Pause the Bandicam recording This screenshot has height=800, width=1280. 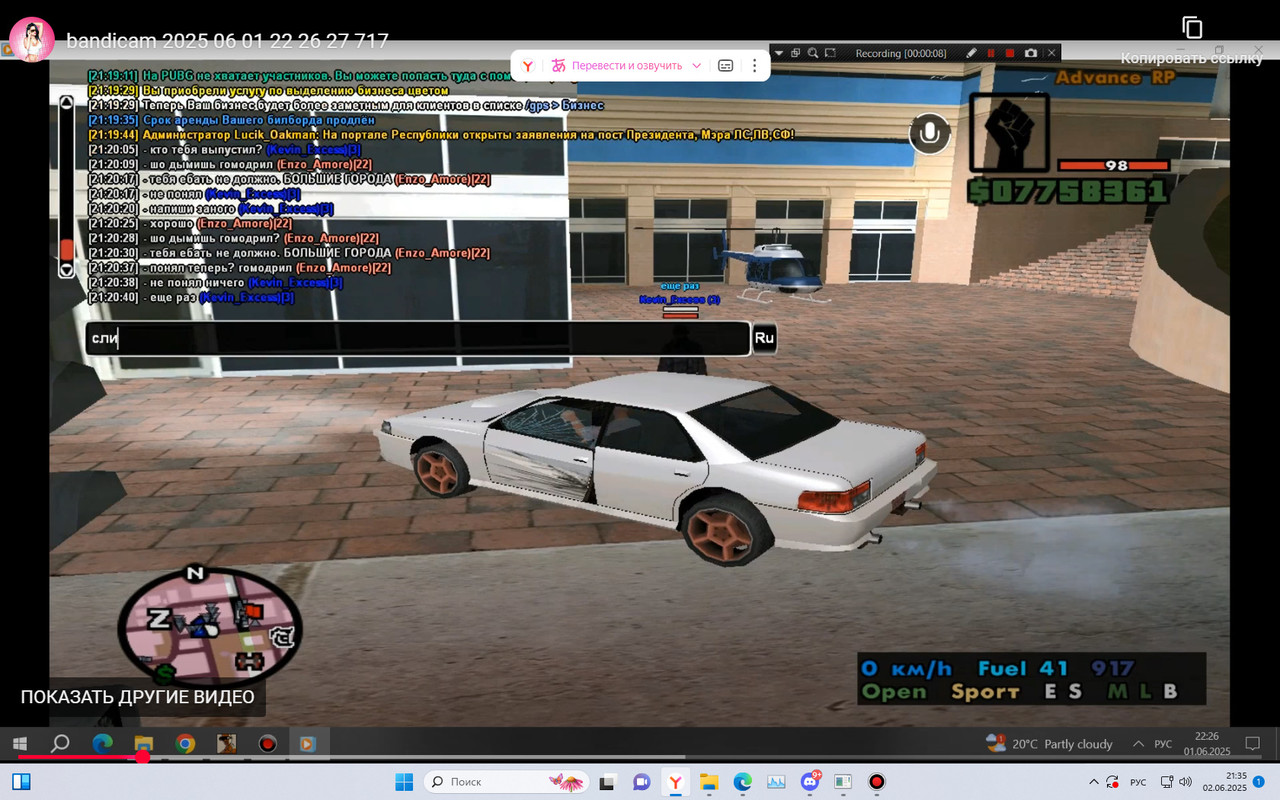pos(991,53)
